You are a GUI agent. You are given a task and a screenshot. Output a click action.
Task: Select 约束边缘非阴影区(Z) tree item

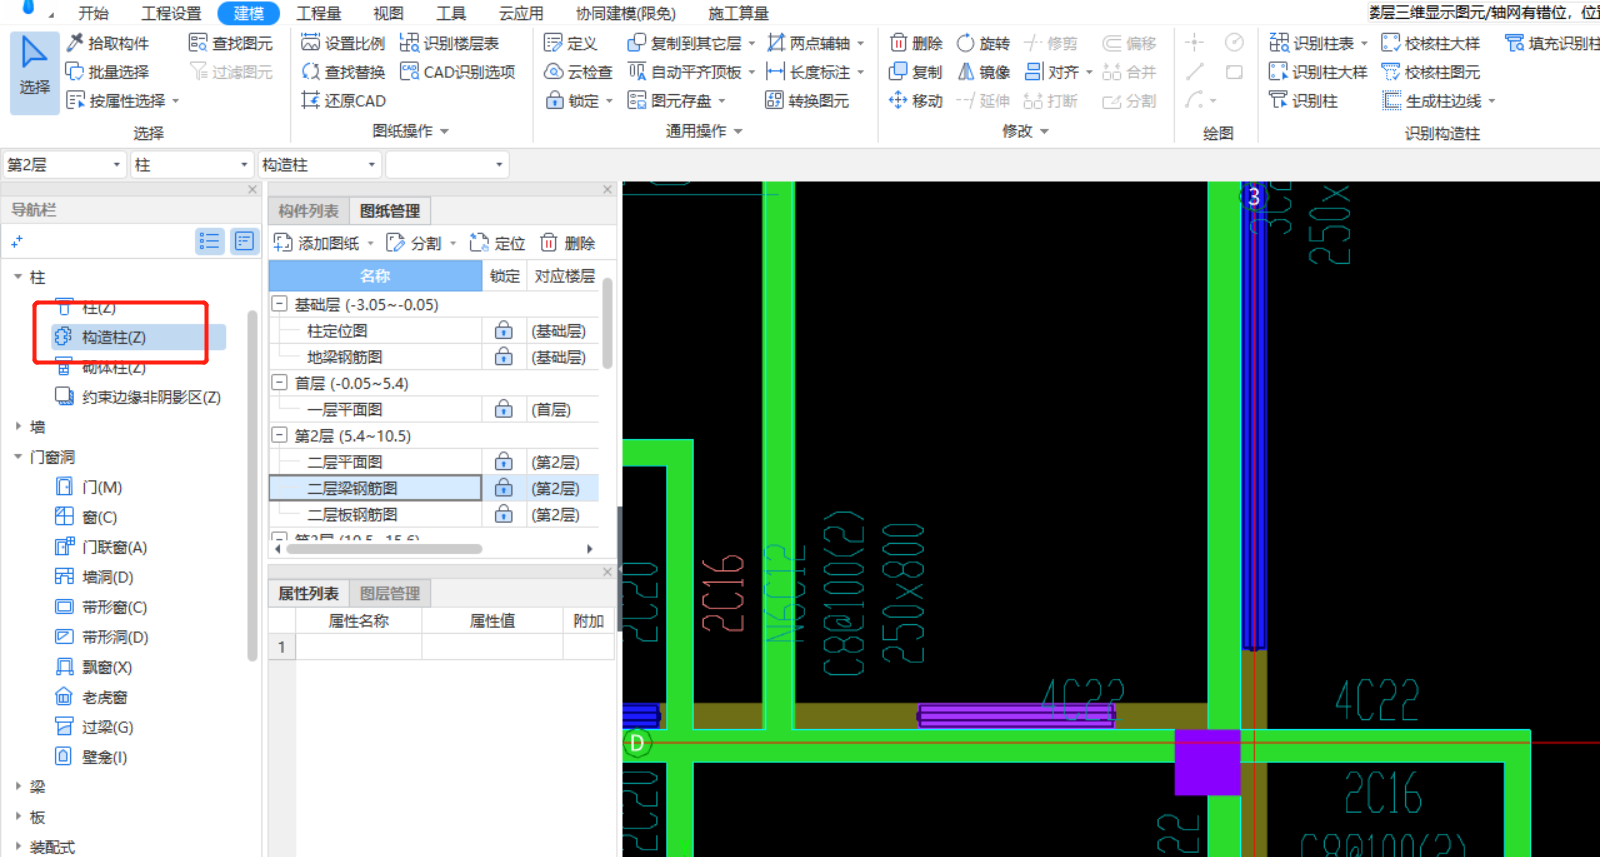point(137,397)
